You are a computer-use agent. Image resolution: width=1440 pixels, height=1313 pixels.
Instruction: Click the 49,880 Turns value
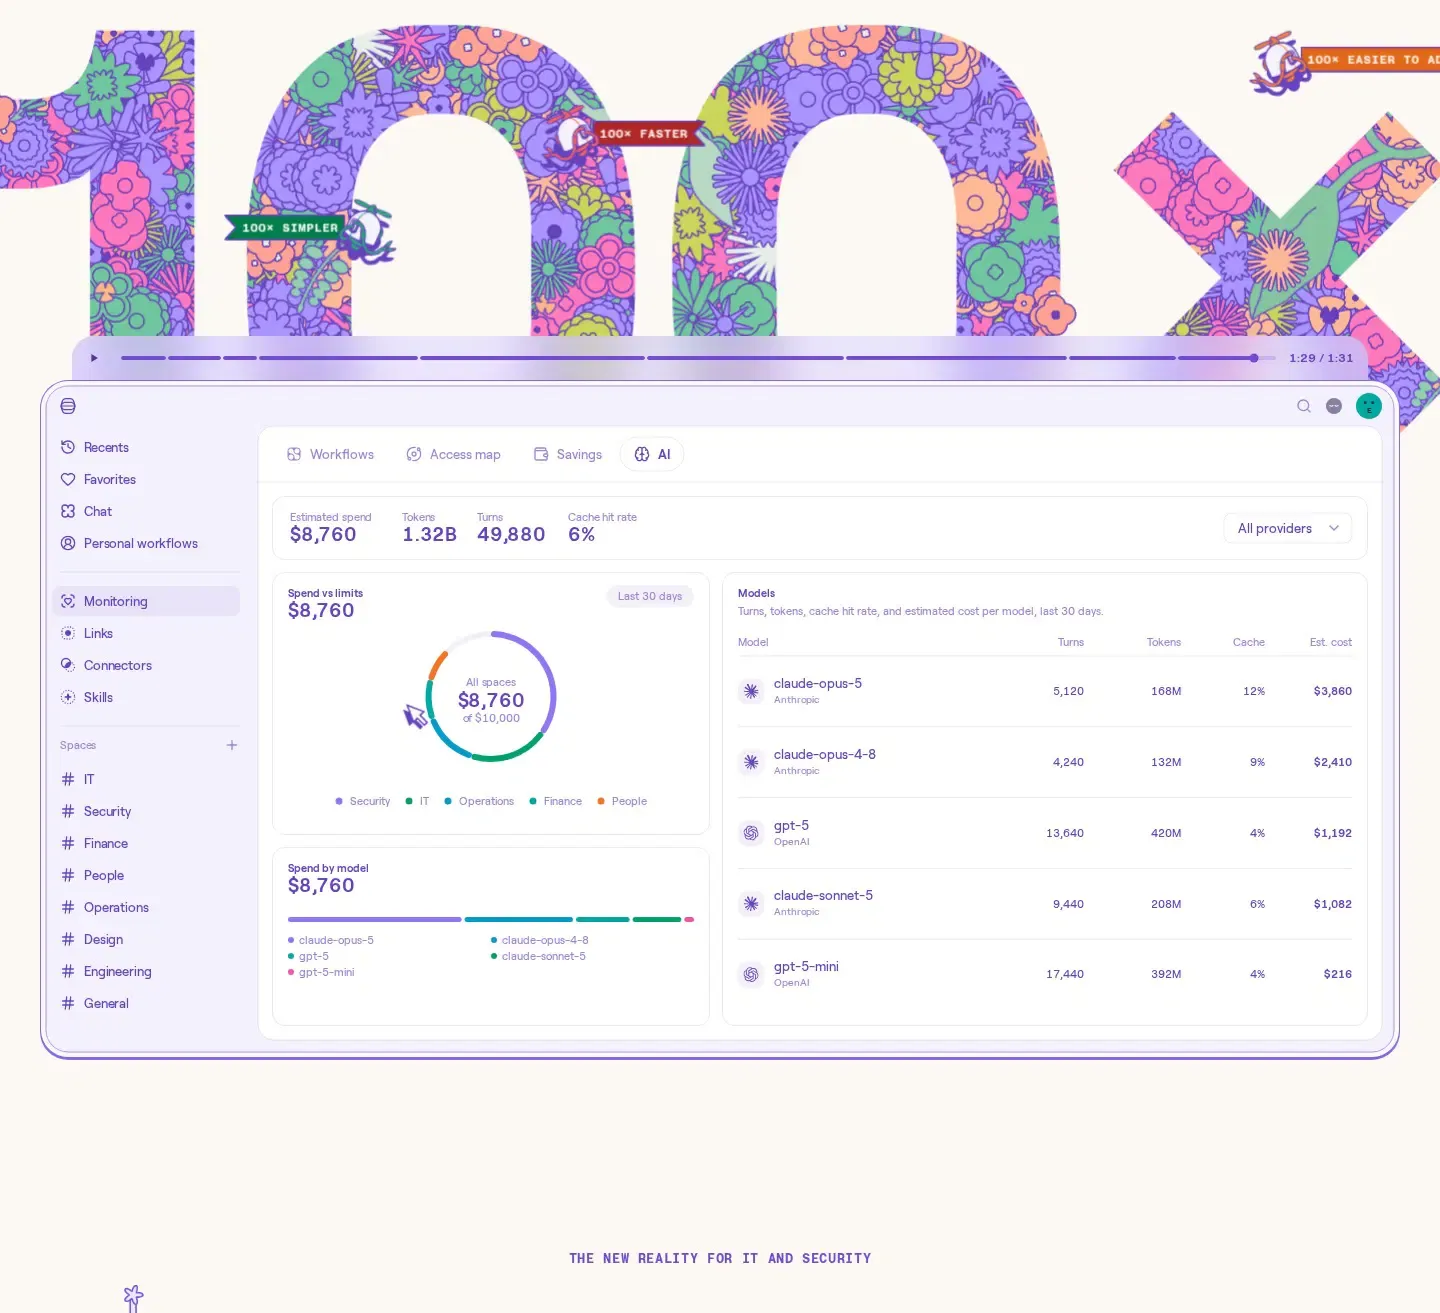[511, 534]
